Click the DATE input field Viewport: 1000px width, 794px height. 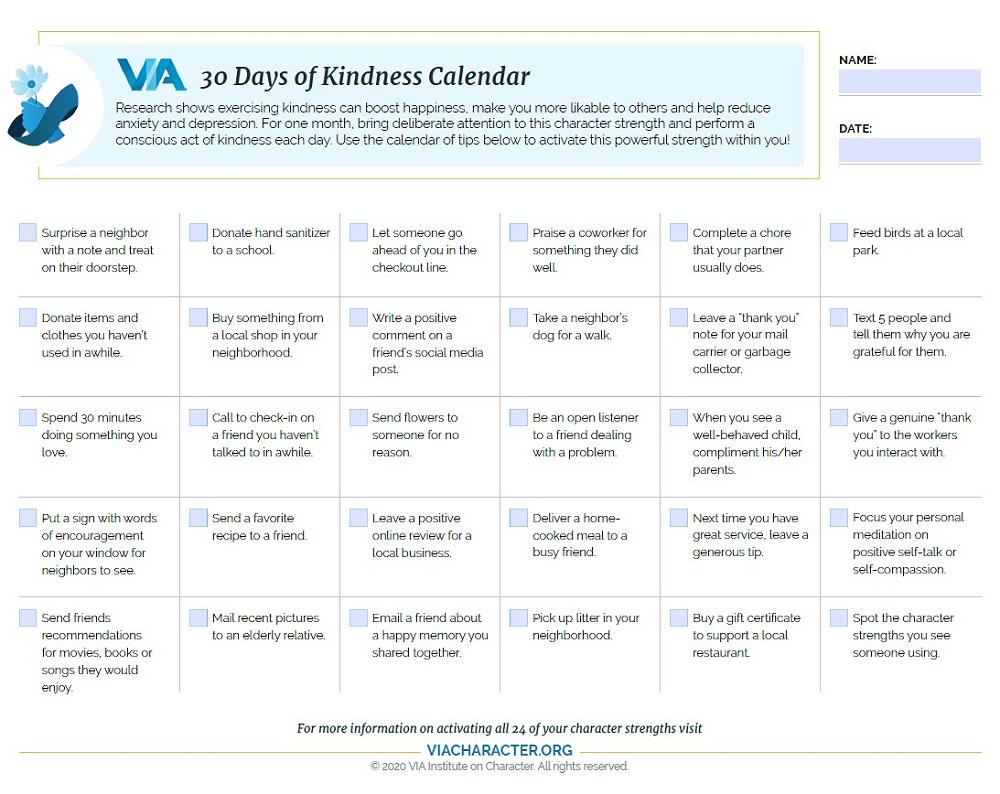(909, 150)
